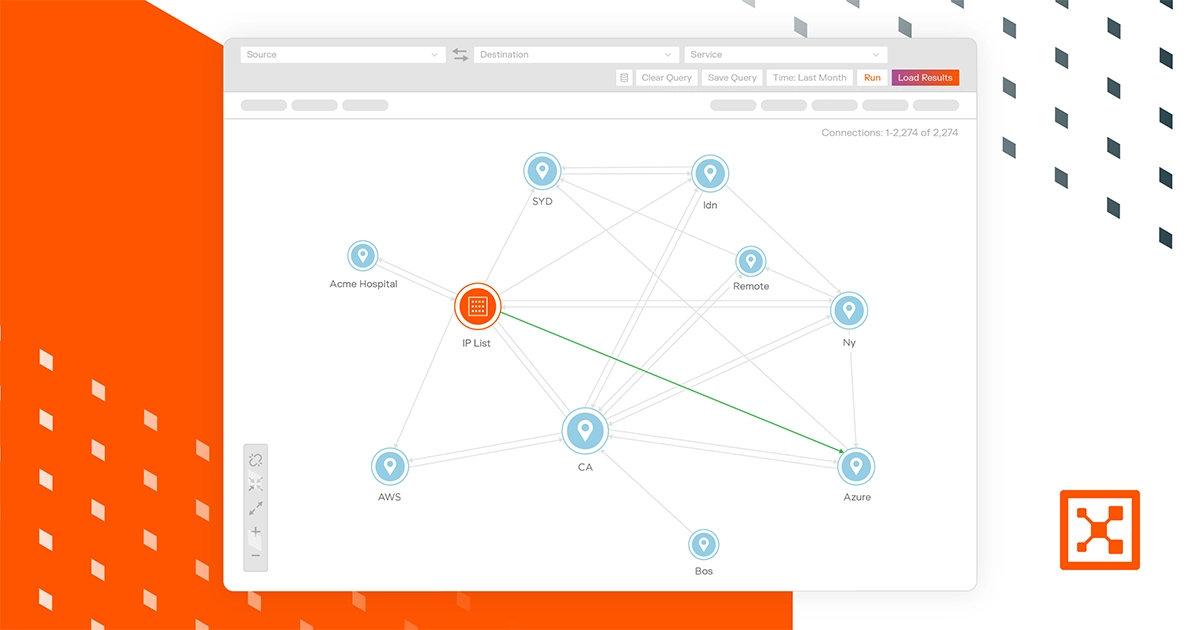This screenshot has height=630, width=1200.
Task: Click the swap source and destination arrows icon
Action: pyautogui.click(x=460, y=54)
